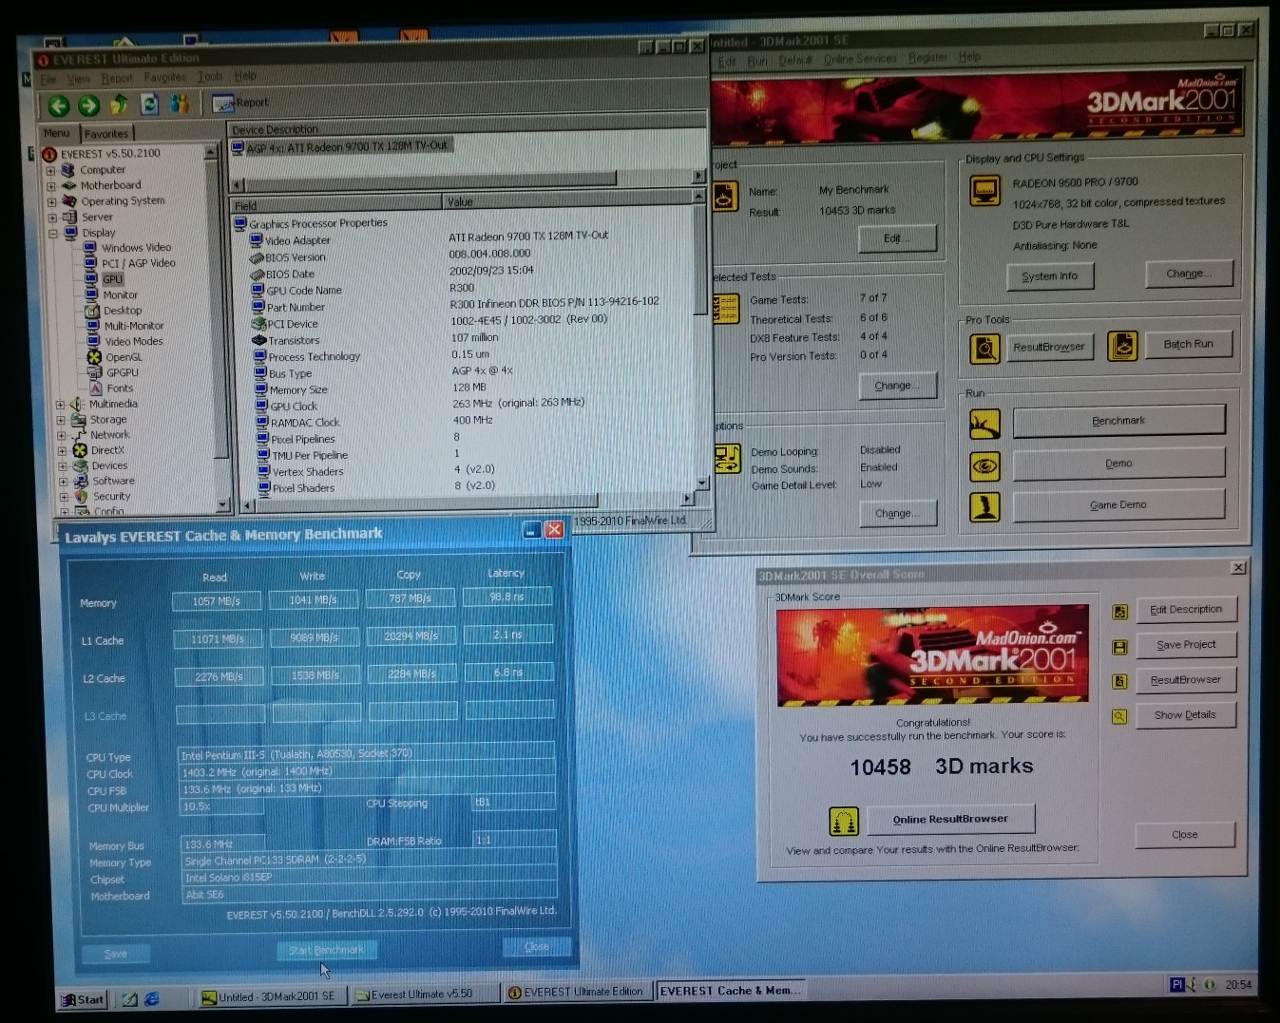
Task: Click Display and CPU Settings monitor icon
Action: 985,189
